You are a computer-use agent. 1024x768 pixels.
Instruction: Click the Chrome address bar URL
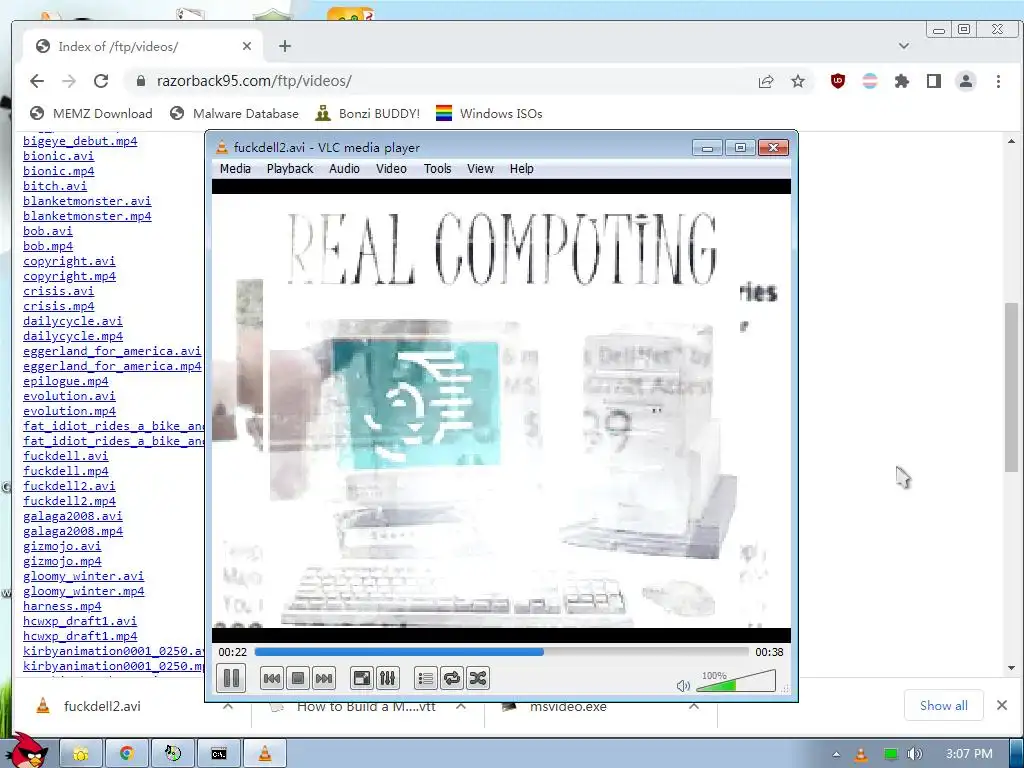[254, 81]
